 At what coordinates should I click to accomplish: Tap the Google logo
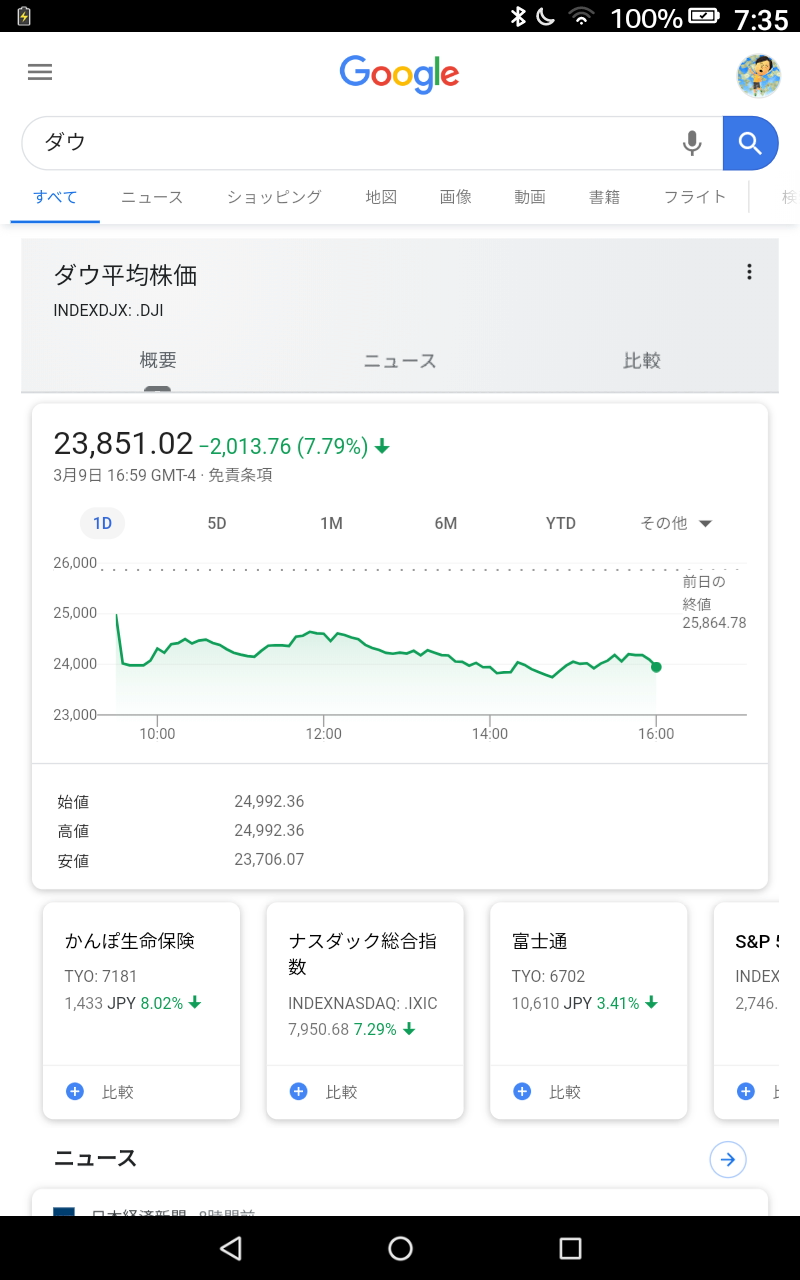coord(399,74)
